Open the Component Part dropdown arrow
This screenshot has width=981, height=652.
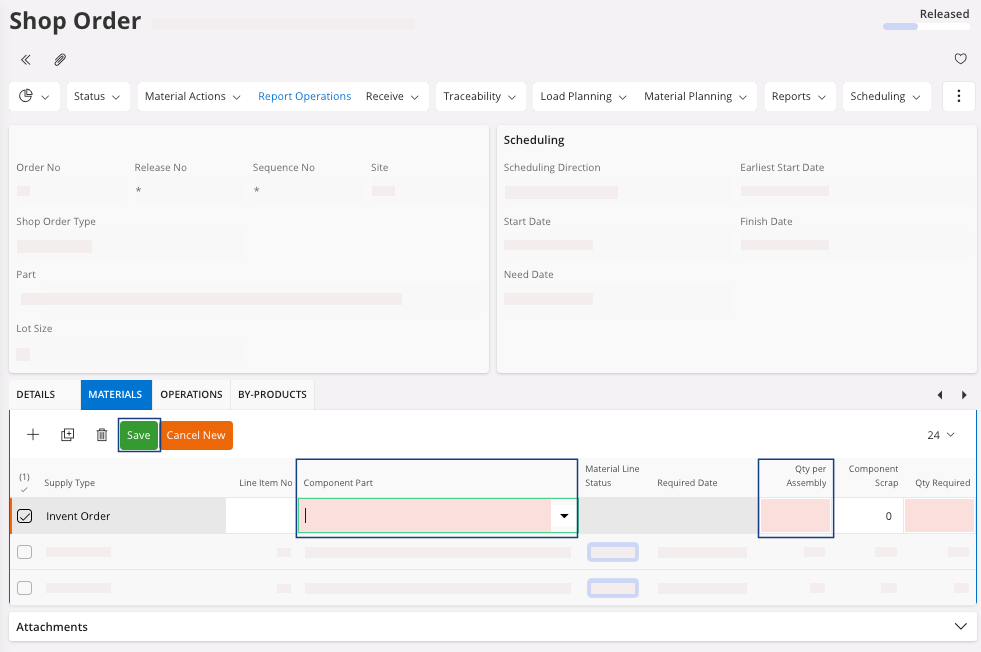564,516
